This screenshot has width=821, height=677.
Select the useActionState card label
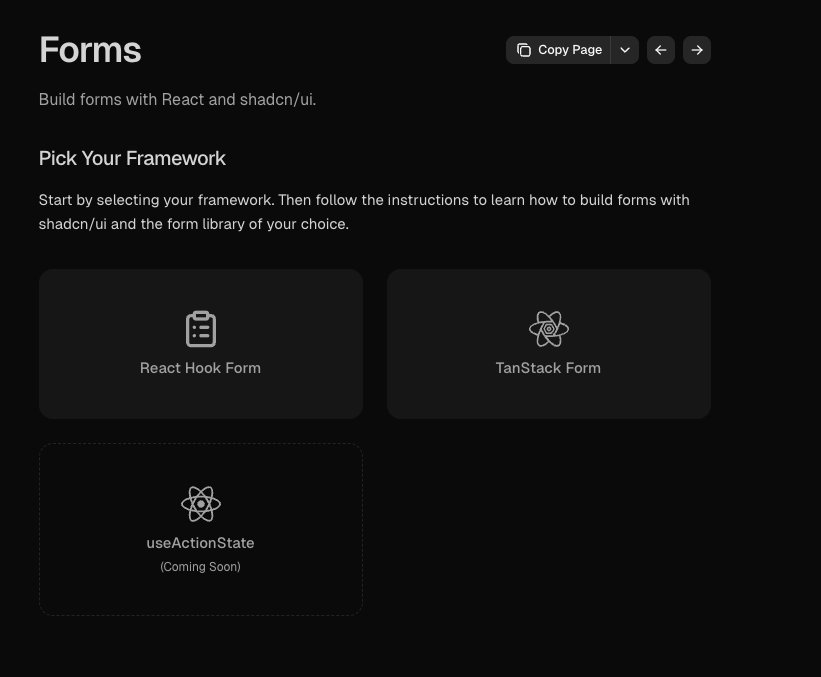click(x=201, y=543)
